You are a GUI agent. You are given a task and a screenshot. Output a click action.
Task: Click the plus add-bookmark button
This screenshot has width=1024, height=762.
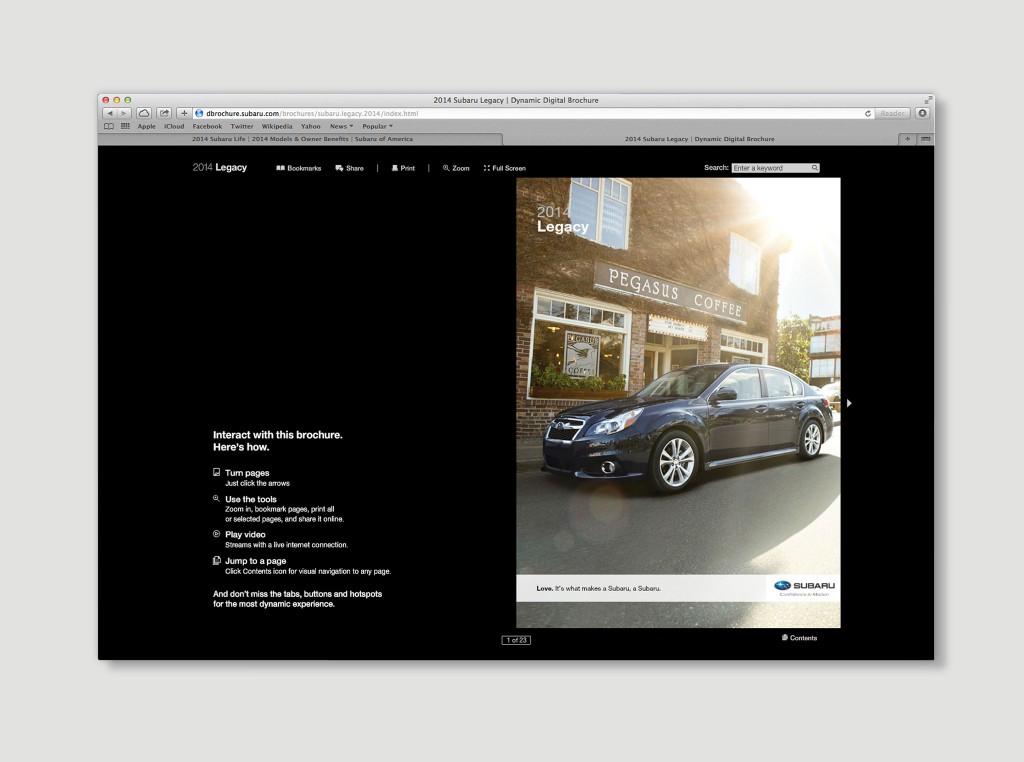[x=184, y=114]
